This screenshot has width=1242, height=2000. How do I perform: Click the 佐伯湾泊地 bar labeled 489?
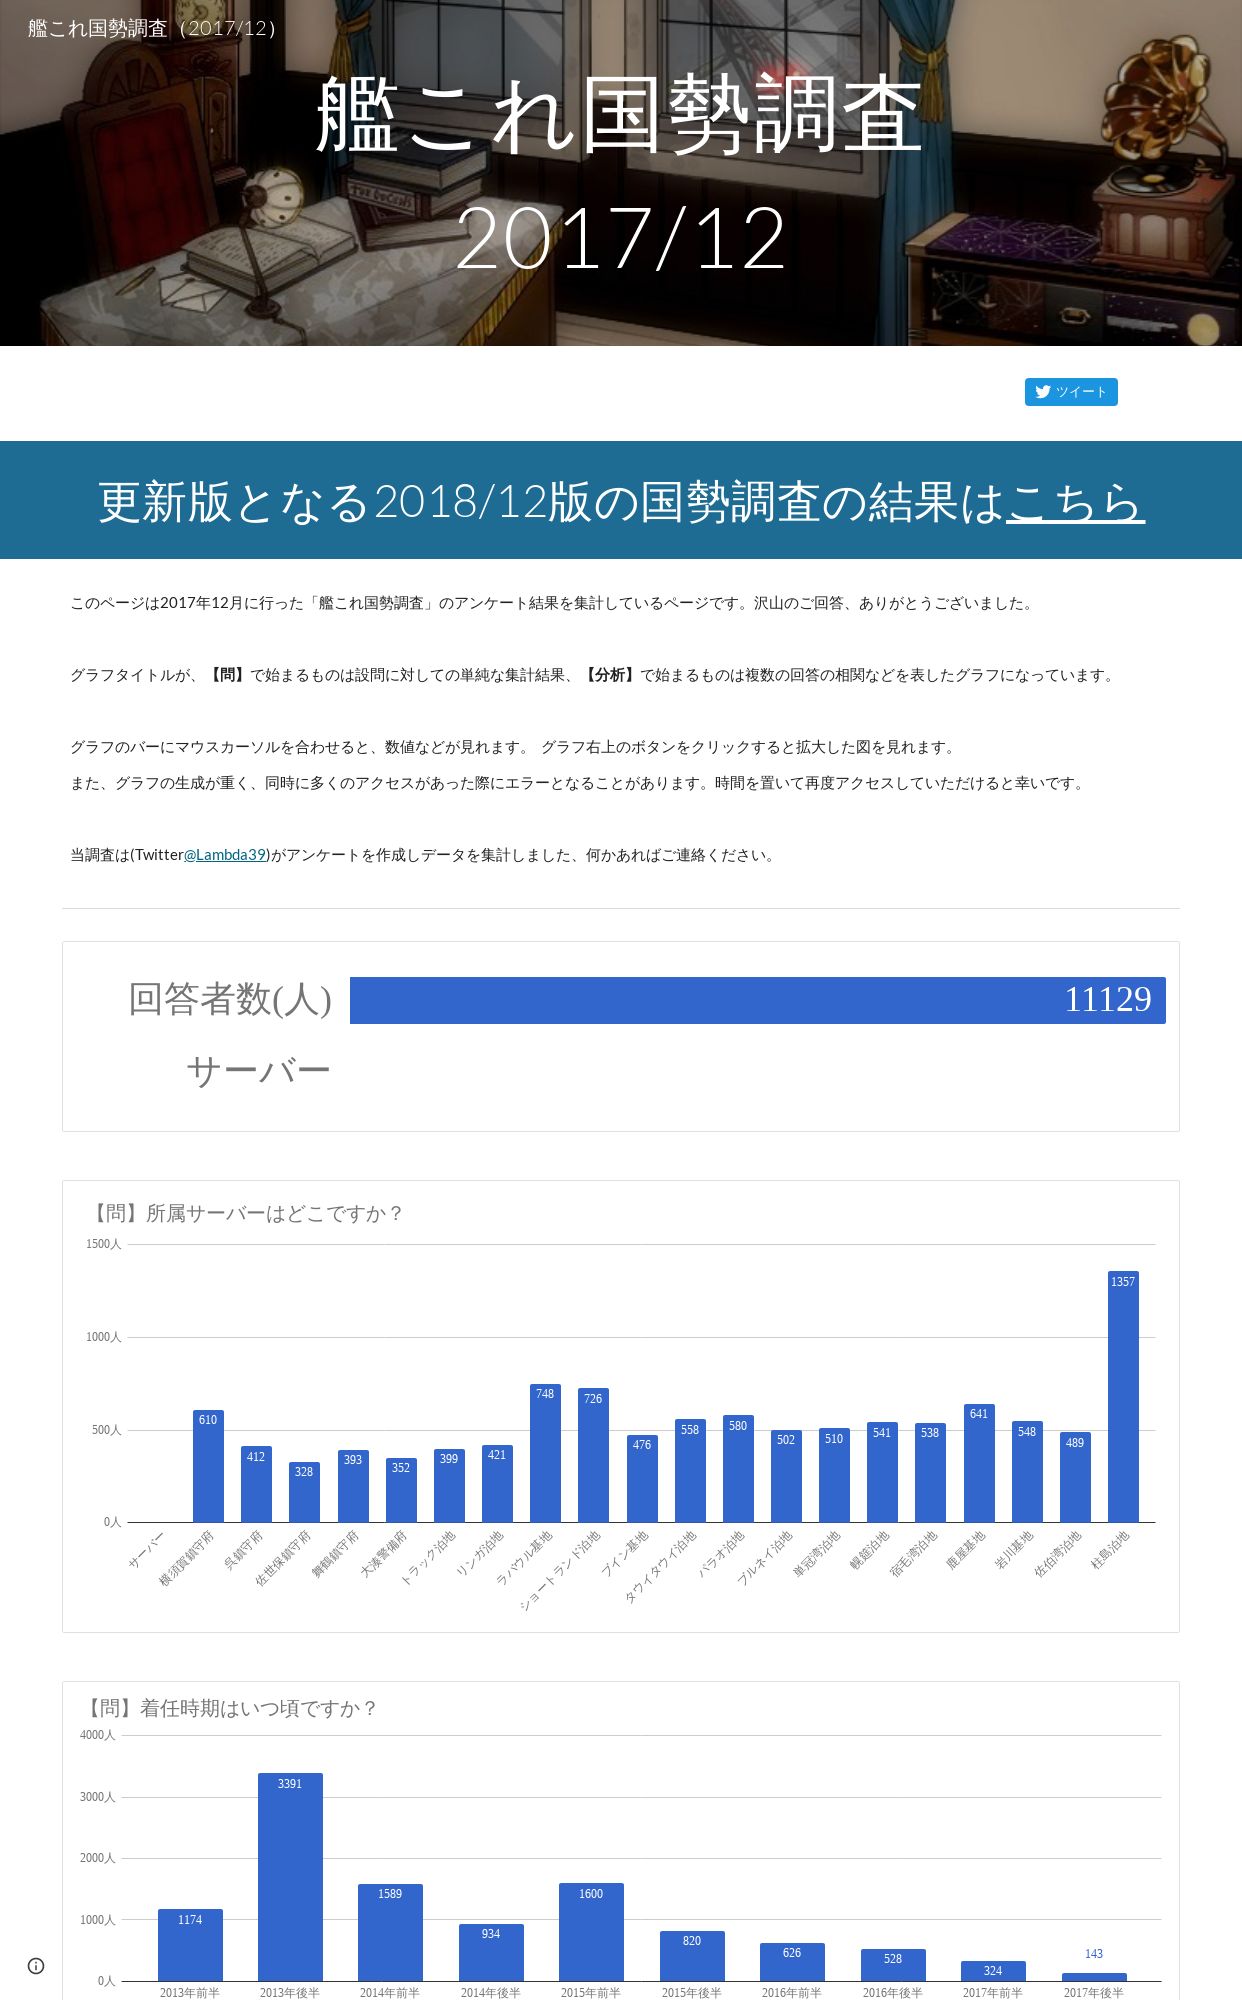1075,1477
